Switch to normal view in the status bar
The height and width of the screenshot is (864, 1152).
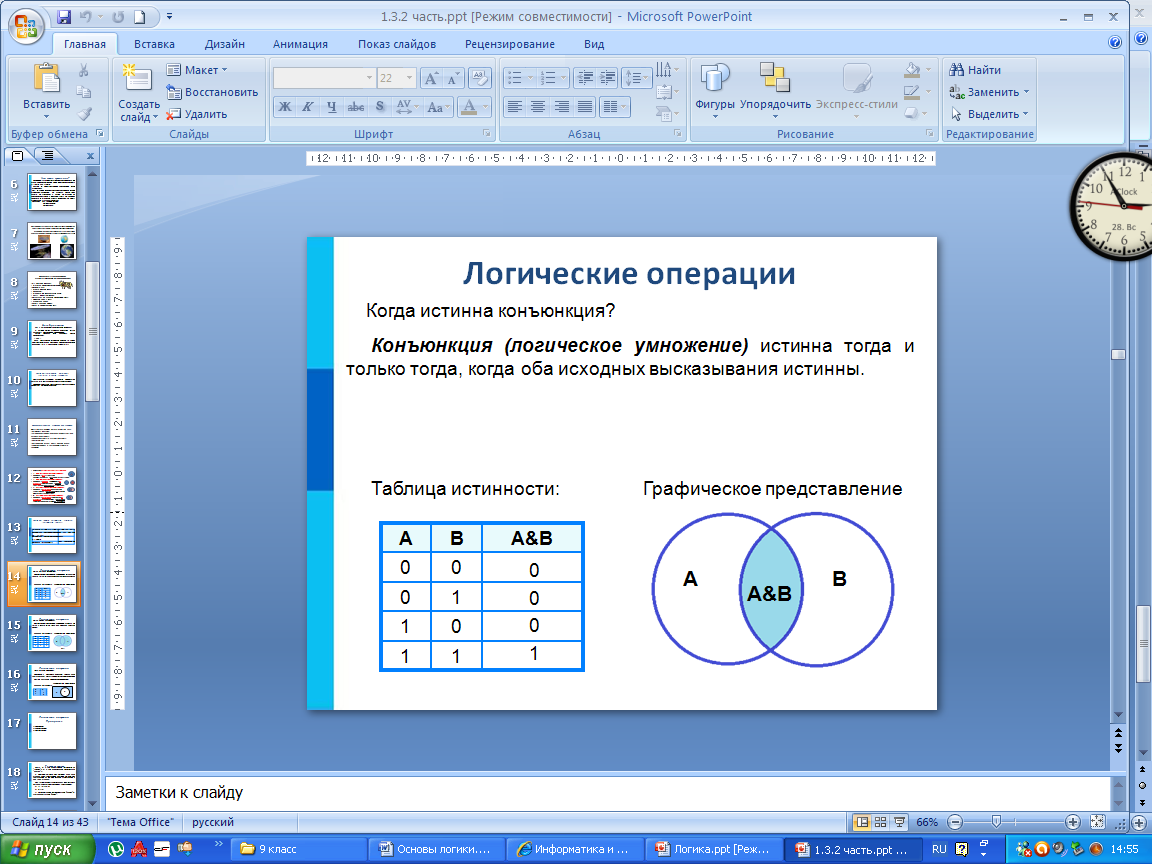[863, 822]
